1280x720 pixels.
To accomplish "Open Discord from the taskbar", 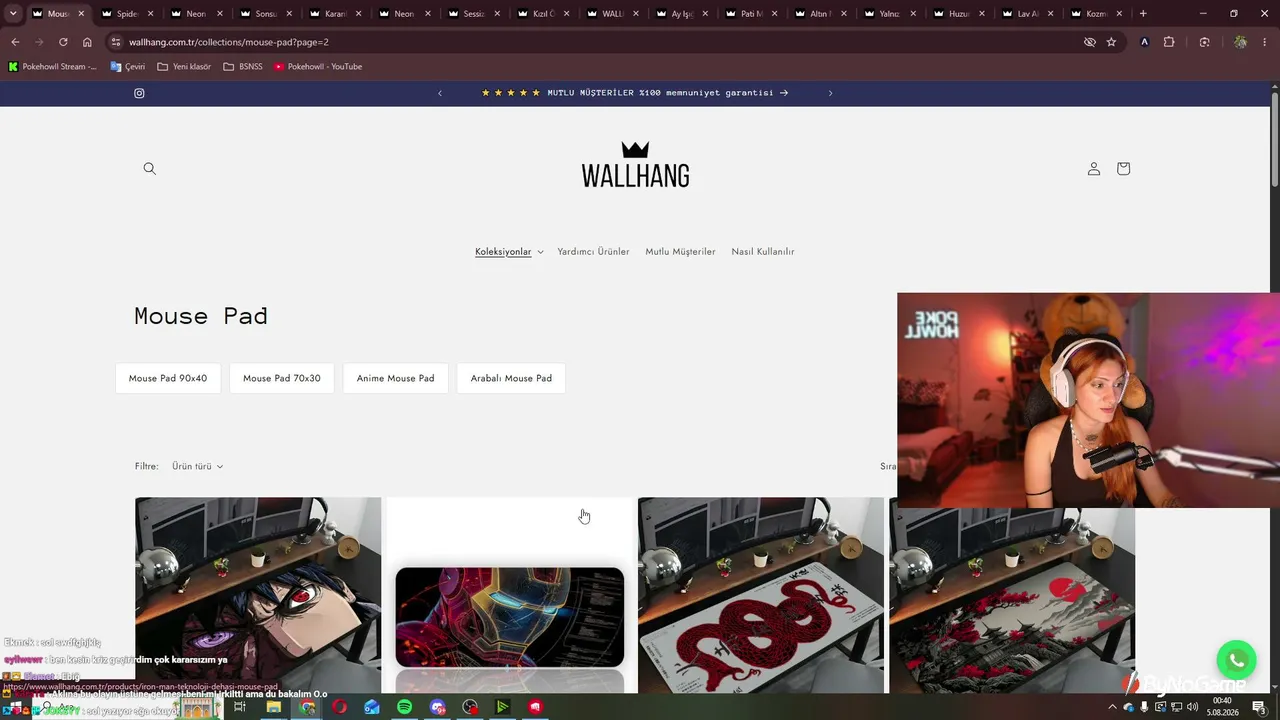I will pos(438,707).
